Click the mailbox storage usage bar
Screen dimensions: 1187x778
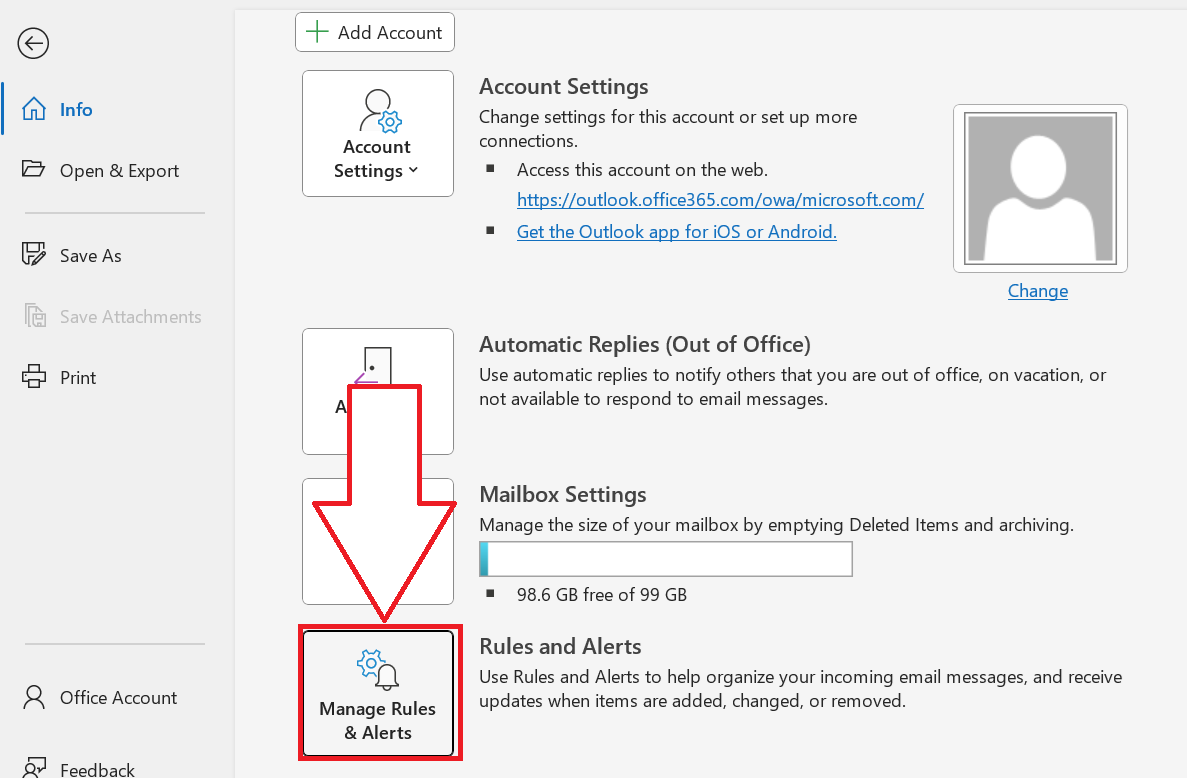pyautogui.click(x=665, y=558)
